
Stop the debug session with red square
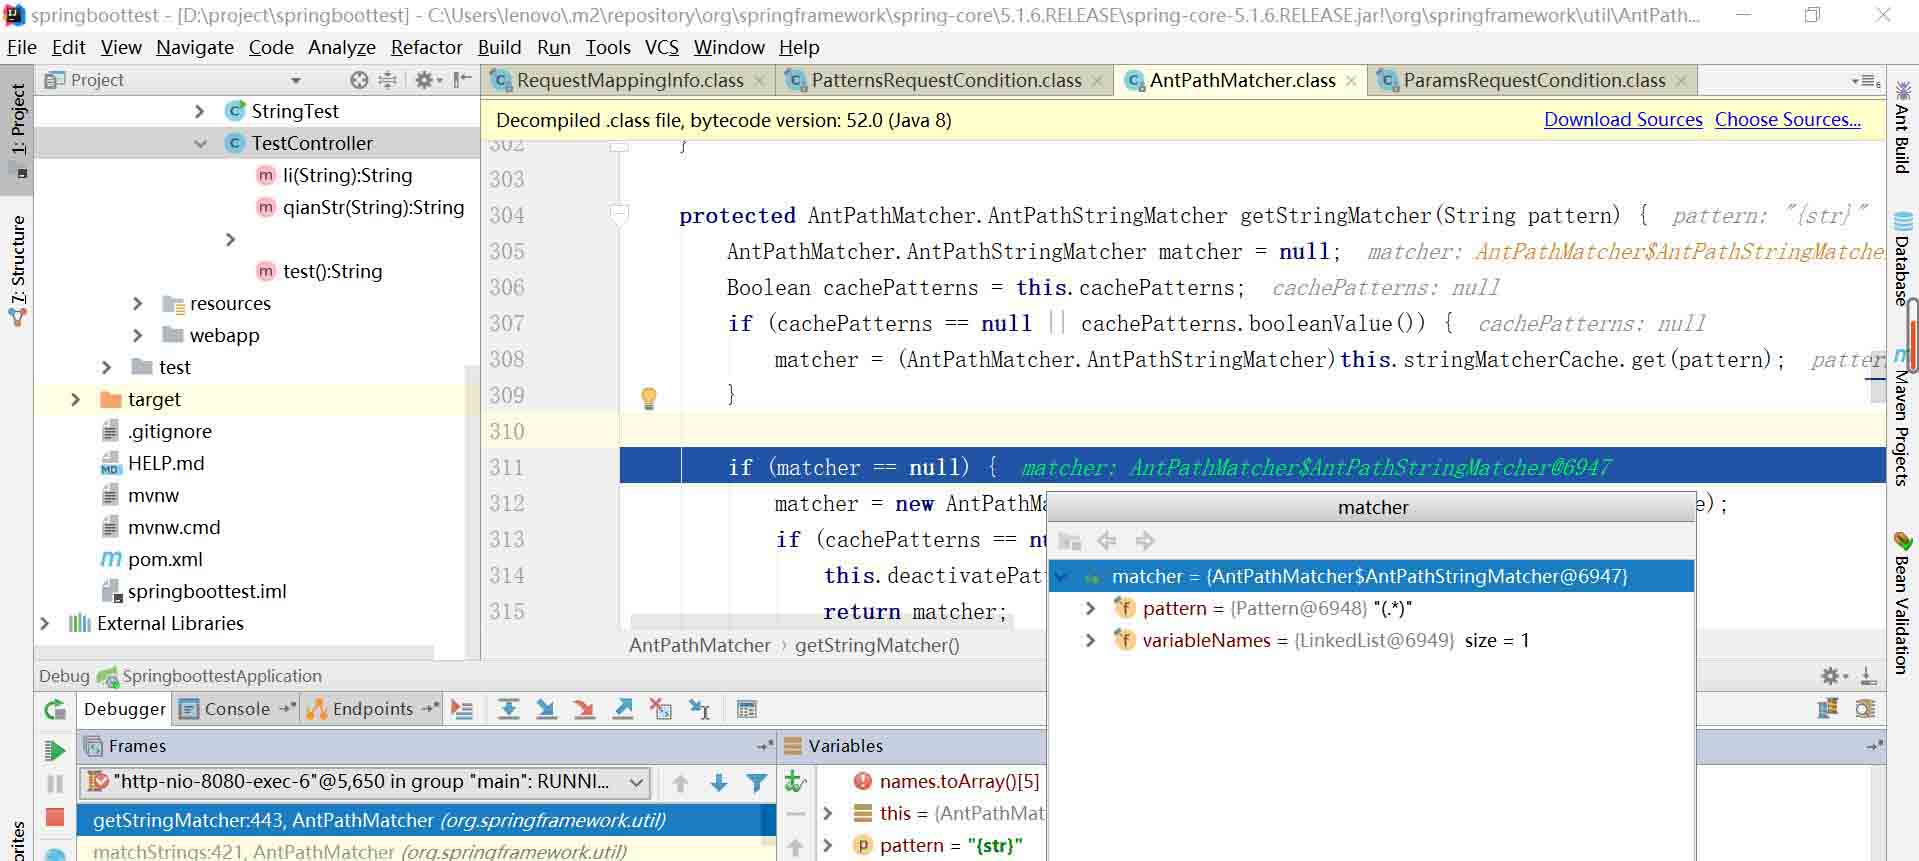tap(55, 817)
